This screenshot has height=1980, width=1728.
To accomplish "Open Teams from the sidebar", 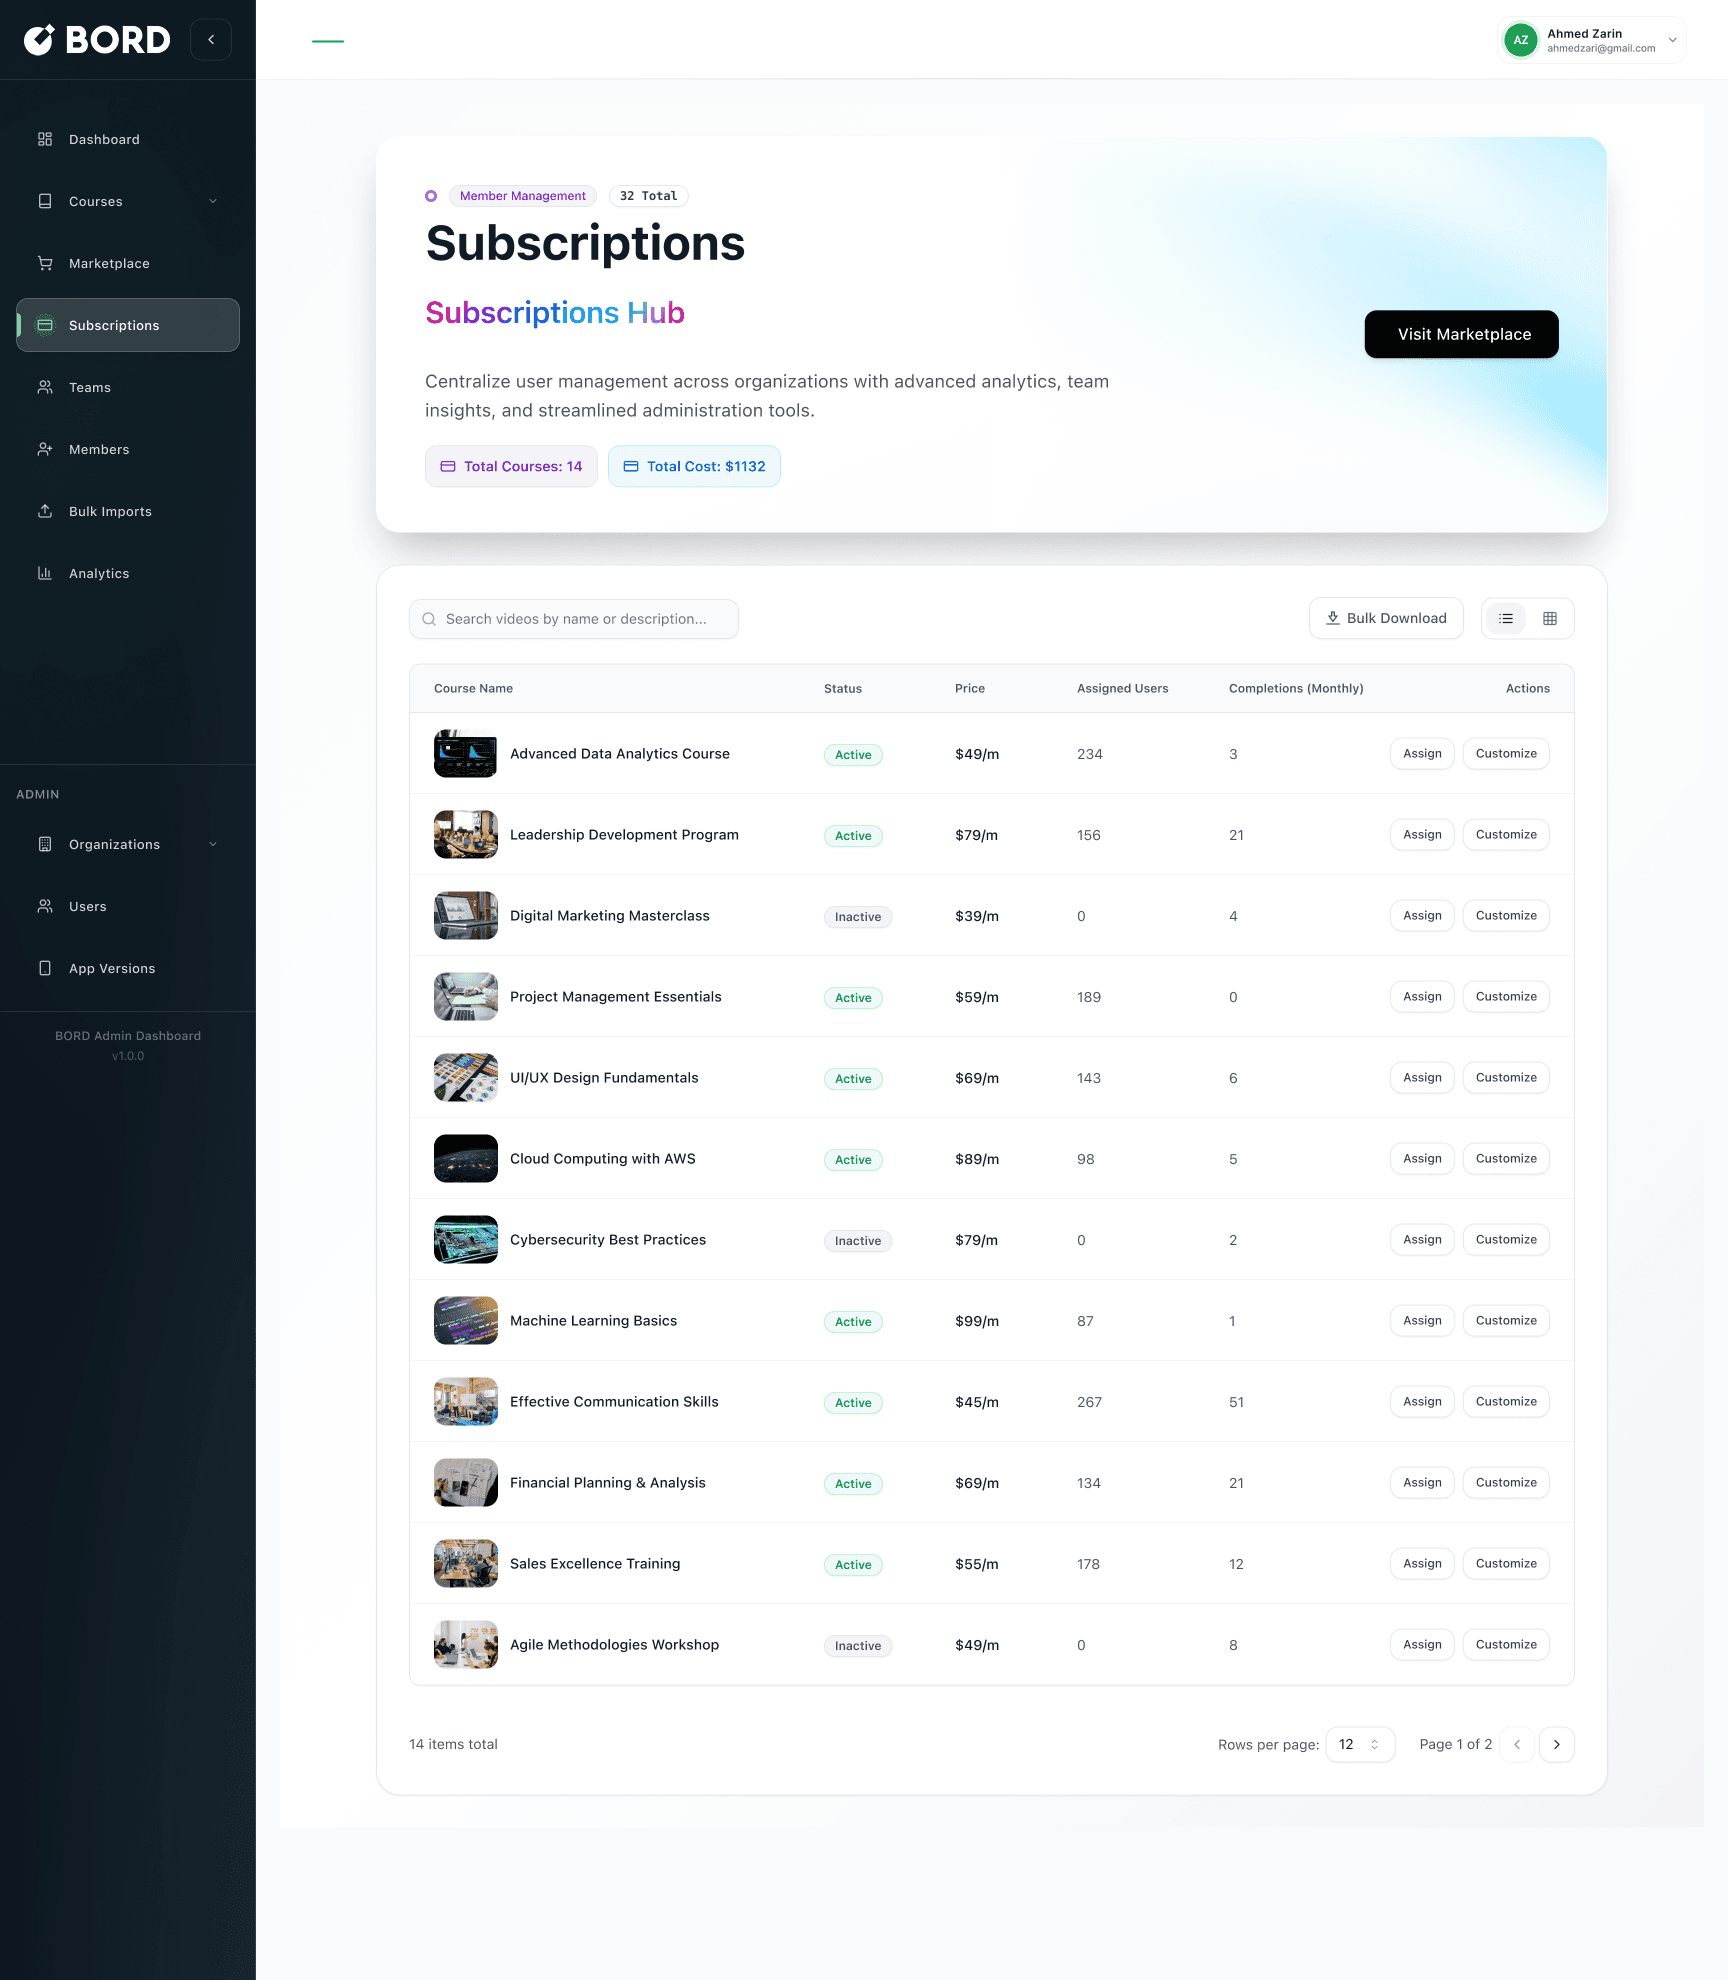I will coord(128,387).
